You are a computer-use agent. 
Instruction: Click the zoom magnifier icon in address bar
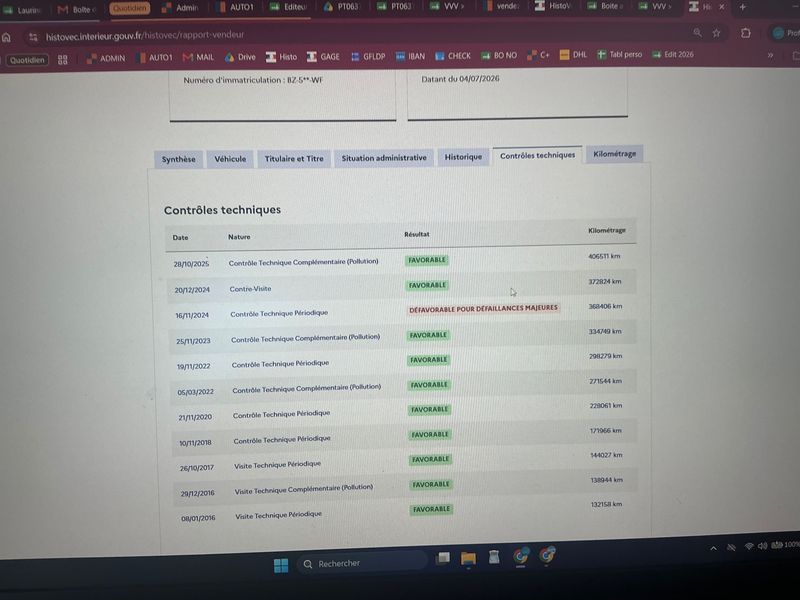tap(697, 33)
